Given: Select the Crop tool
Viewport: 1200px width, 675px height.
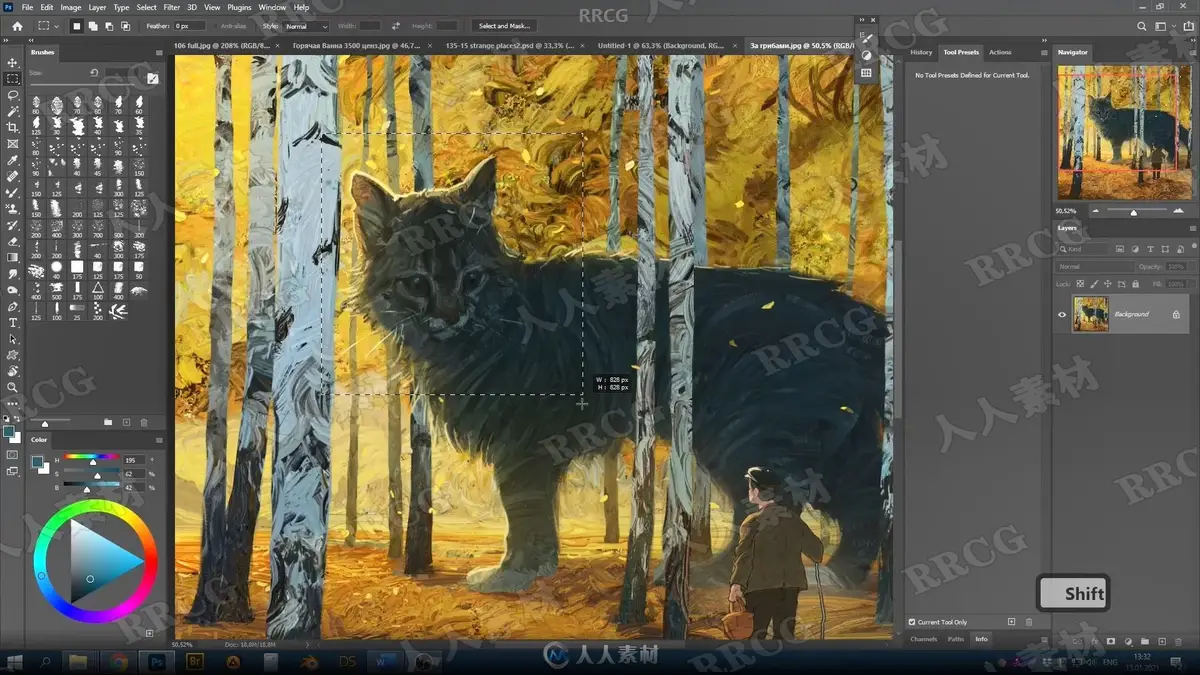Looking at the screenshot, I should coord(13,127).
